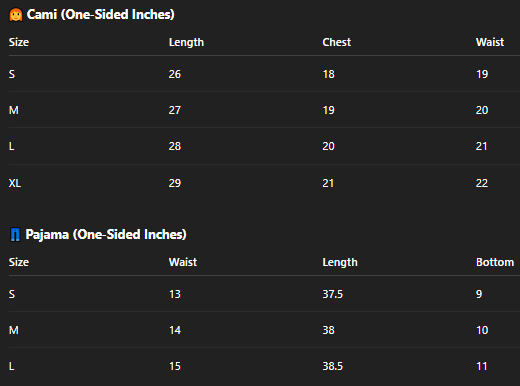Click the Cami table Length column header
Viewport: 520px width, 386px height.
click(x=186, y=43)
